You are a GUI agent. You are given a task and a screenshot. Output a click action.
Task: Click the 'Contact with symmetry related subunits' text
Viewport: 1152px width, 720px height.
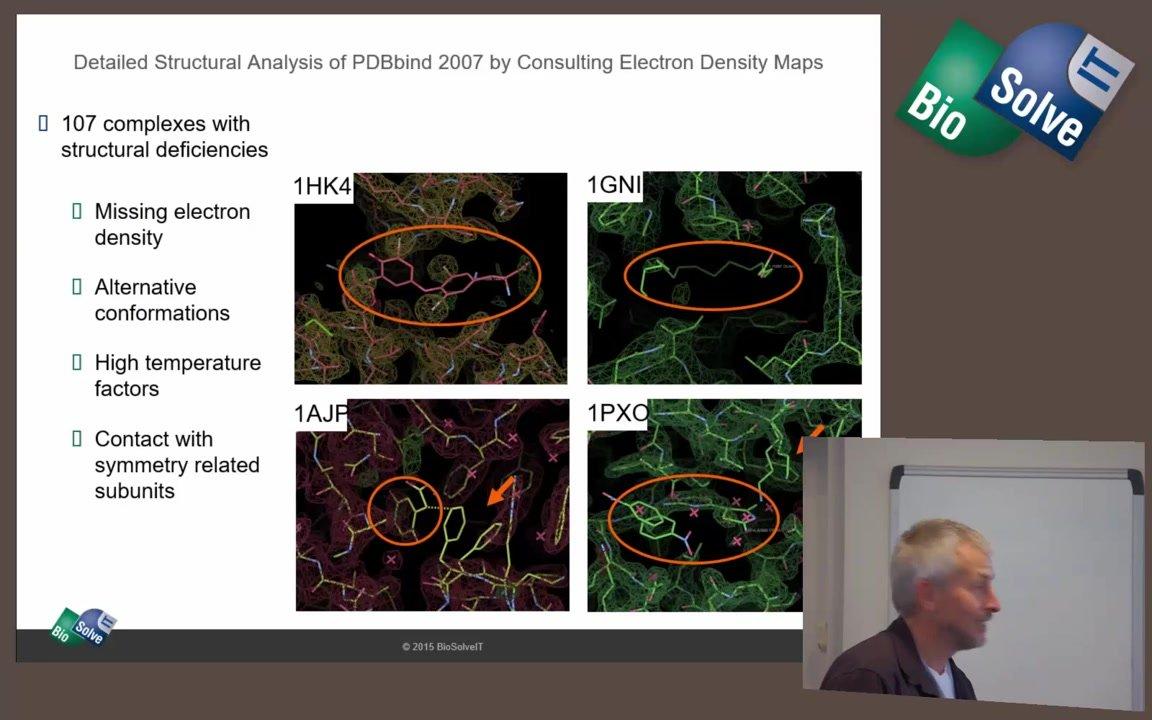(177, 465)
